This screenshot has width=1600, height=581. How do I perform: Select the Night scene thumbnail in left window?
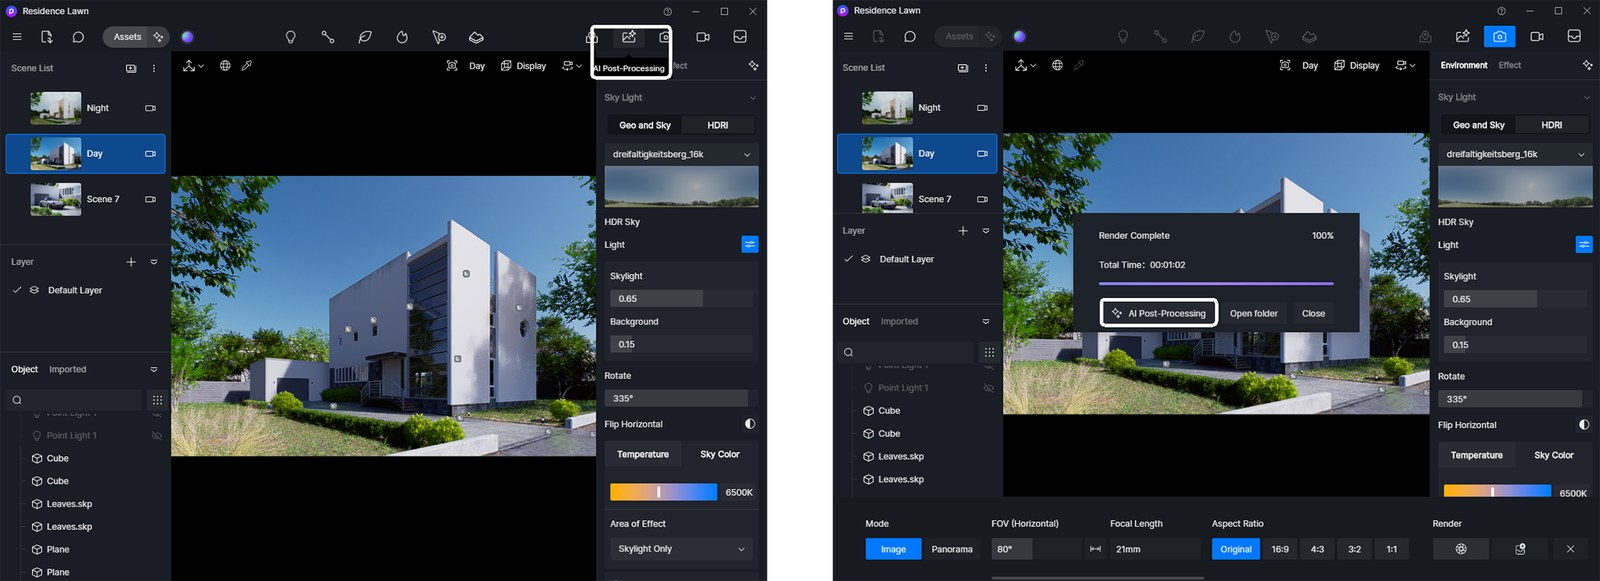pos(56,108)
